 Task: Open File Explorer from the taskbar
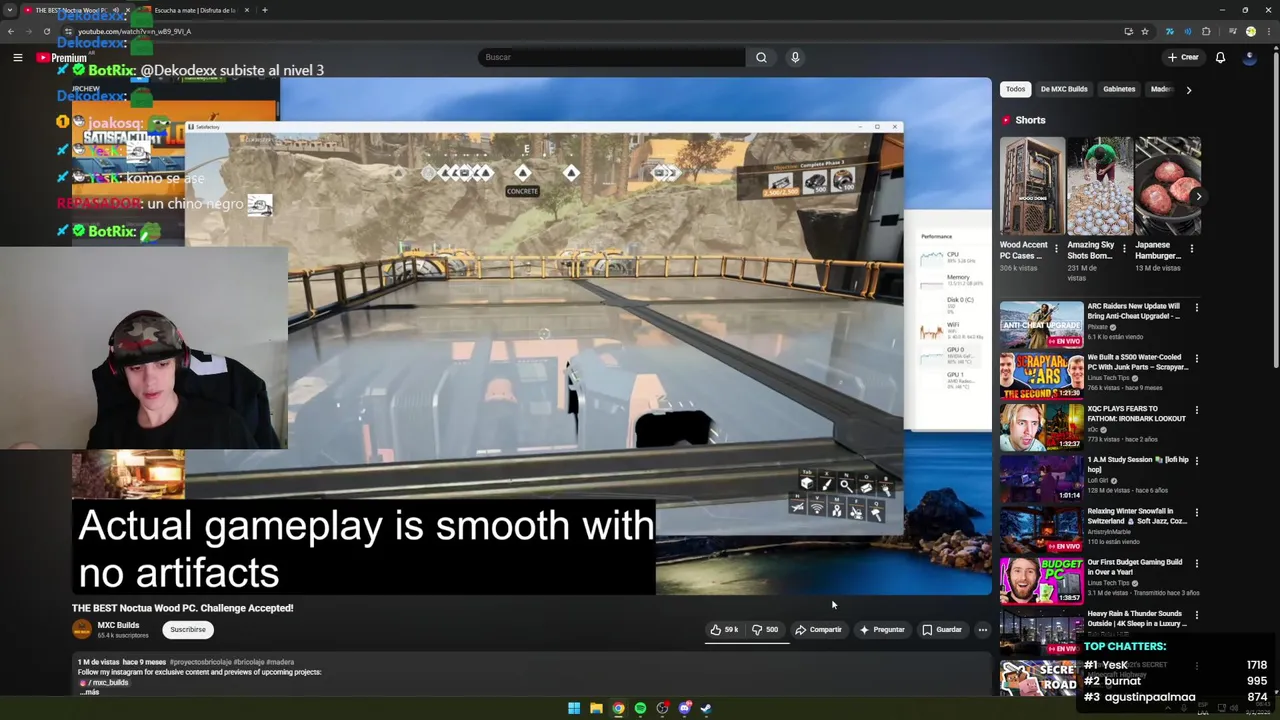596,708
